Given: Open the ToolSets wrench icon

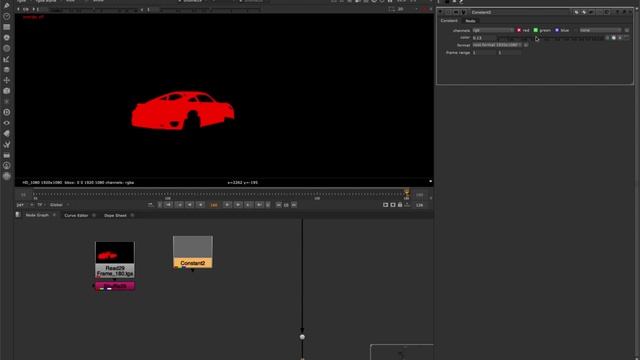Looking at the screenshot, I should [7, 144].
